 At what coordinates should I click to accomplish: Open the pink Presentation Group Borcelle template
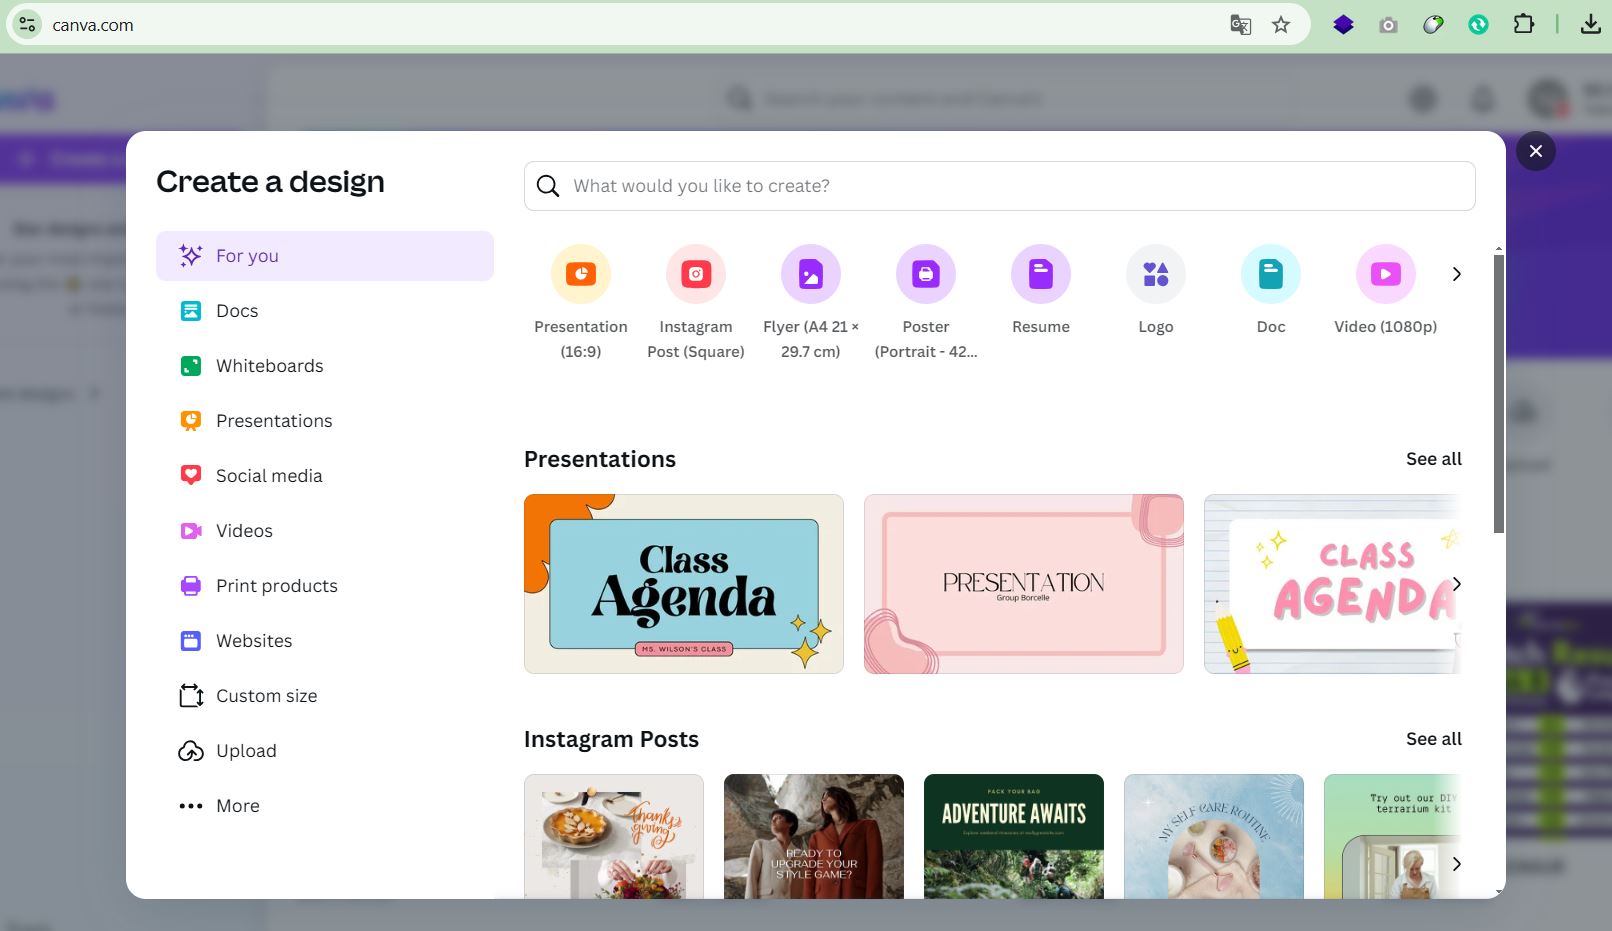point(1024,584)
